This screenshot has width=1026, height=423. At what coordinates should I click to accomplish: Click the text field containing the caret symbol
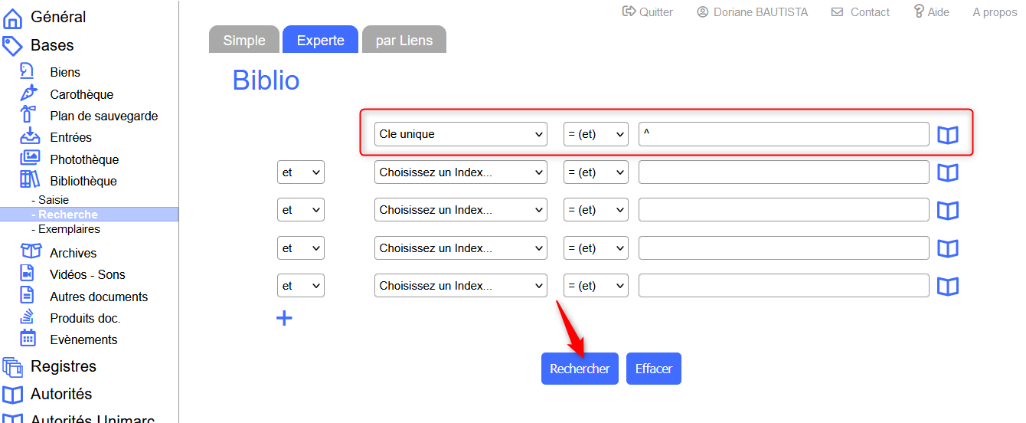[783, 134]
